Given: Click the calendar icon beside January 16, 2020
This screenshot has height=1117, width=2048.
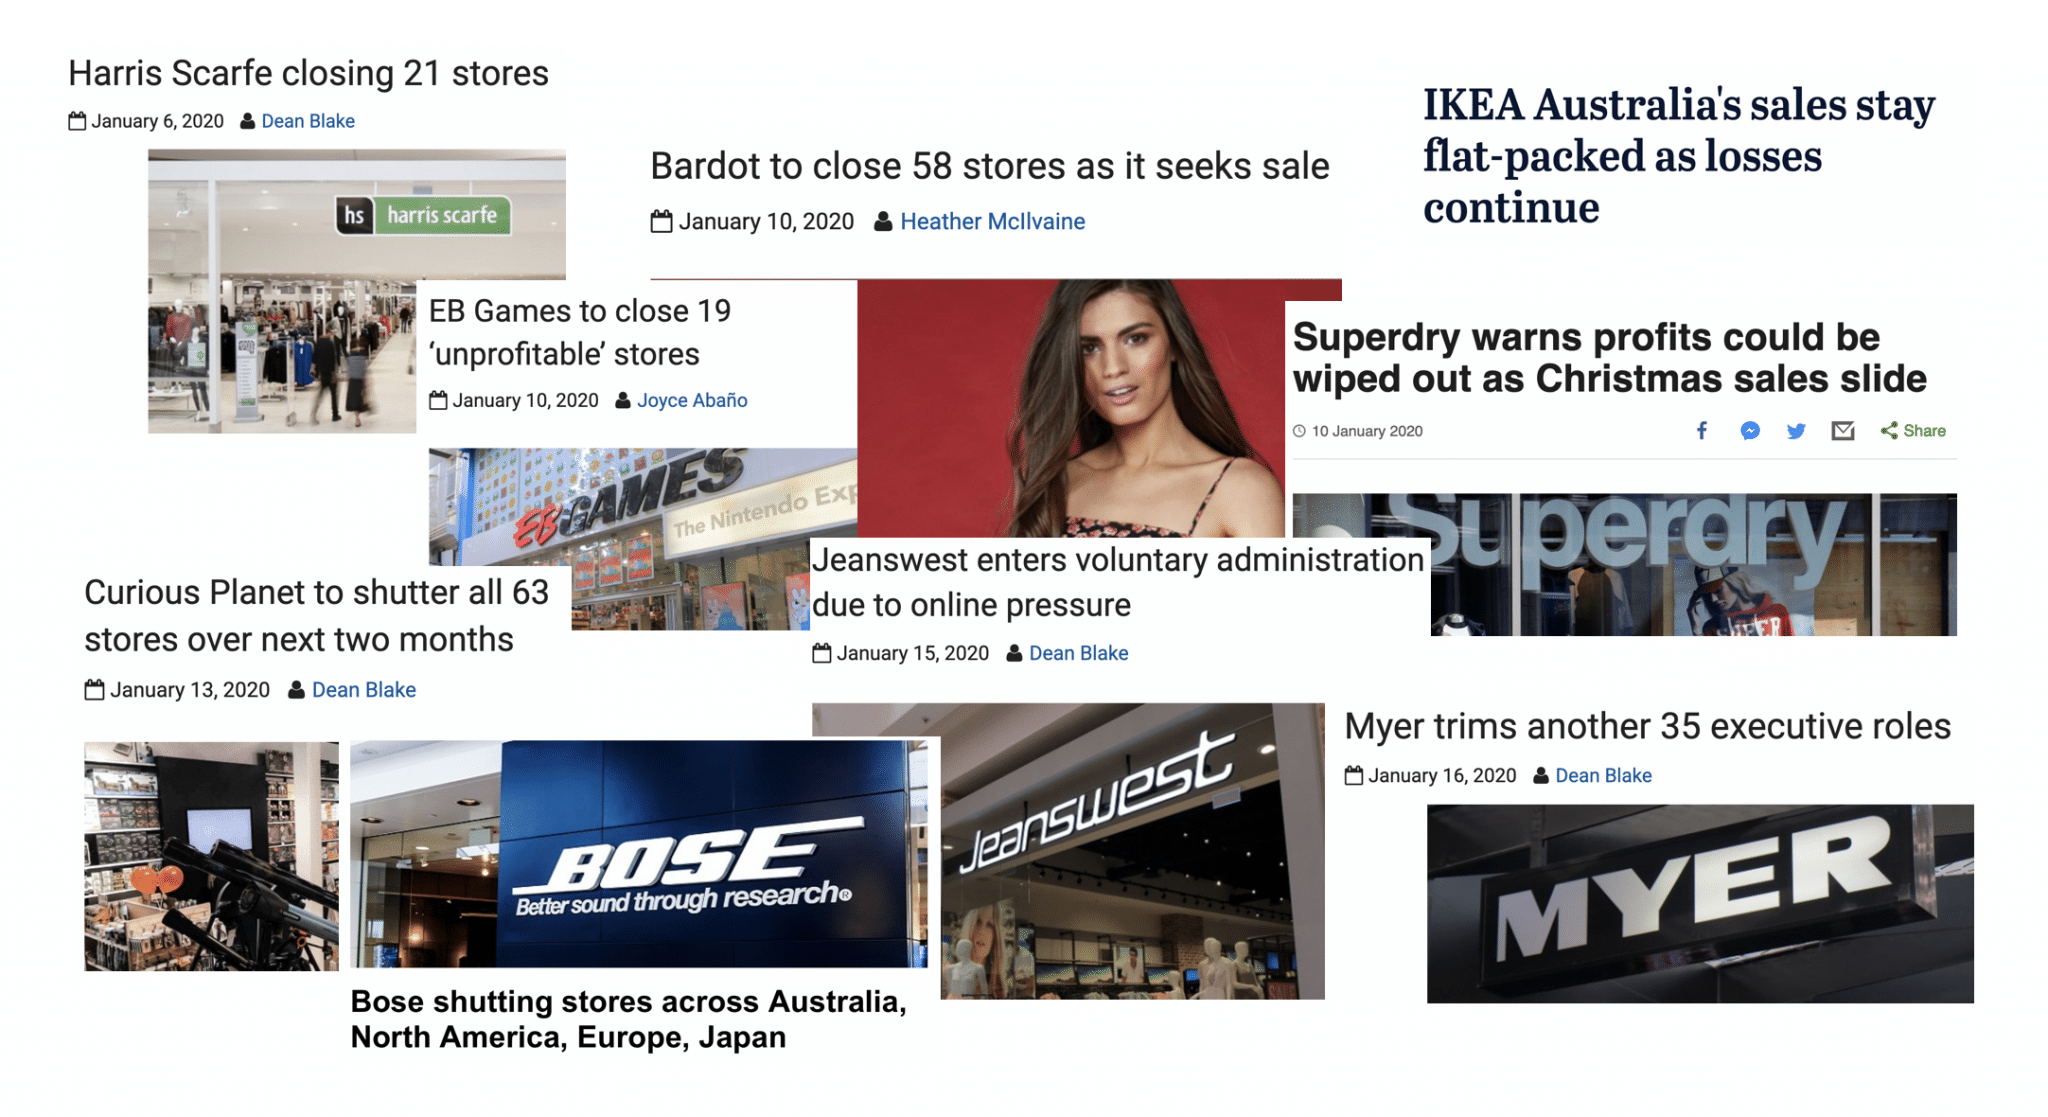Looking at the screenshot, I should click(1353, 775).
